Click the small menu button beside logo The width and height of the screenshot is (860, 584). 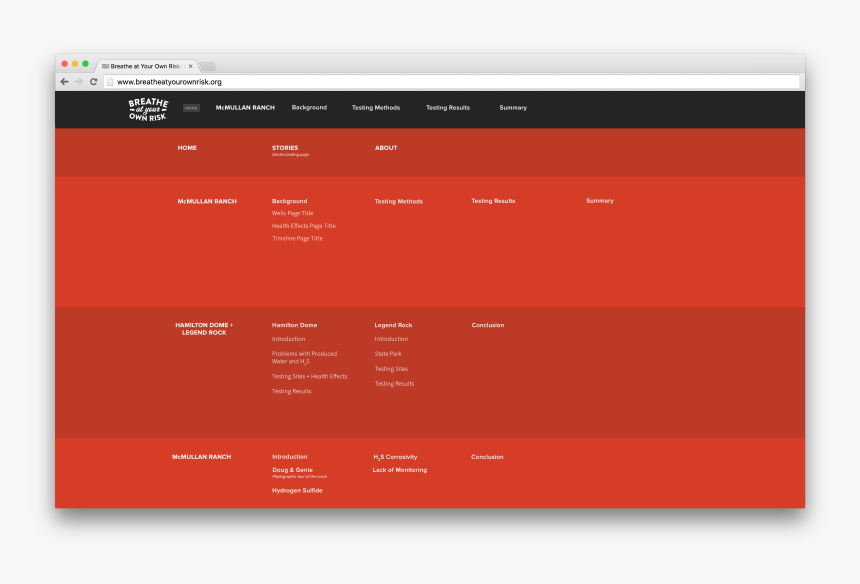pos(191,108)
